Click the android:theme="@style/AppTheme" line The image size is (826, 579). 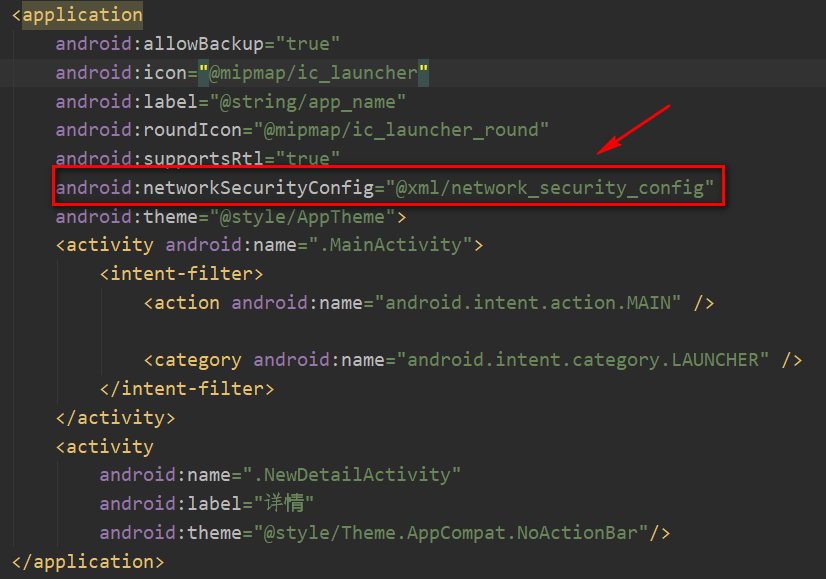pos(231,217)
